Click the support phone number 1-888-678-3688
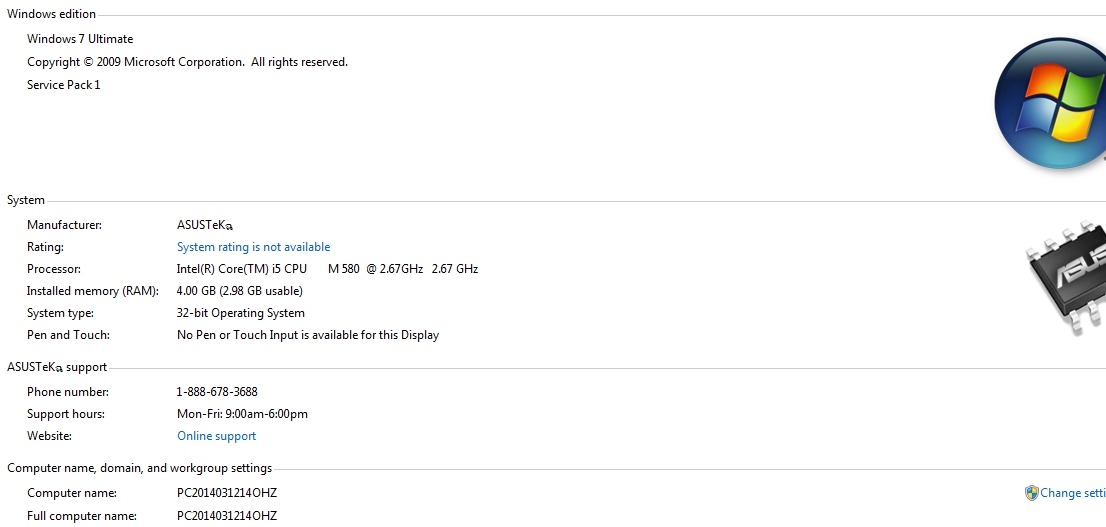Viewport: 1106px width, 527px height. (x=217, y=392)
